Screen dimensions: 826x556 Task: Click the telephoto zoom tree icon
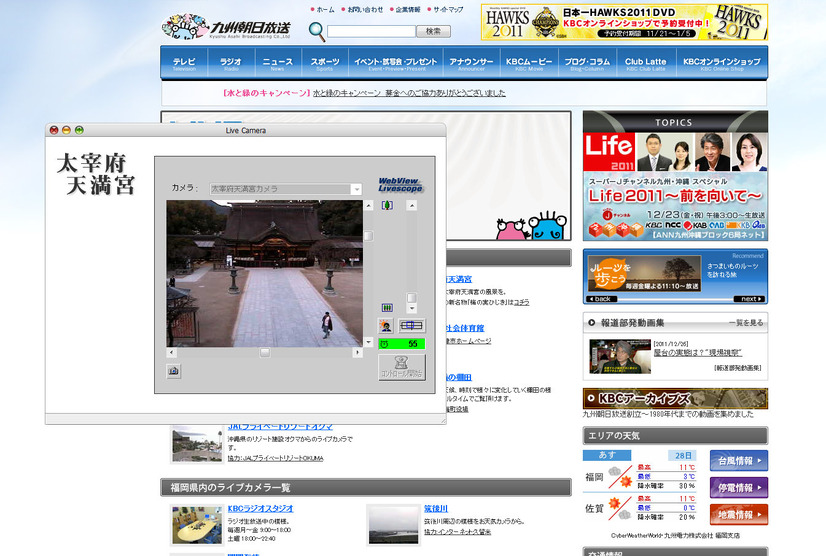point(387,205)
